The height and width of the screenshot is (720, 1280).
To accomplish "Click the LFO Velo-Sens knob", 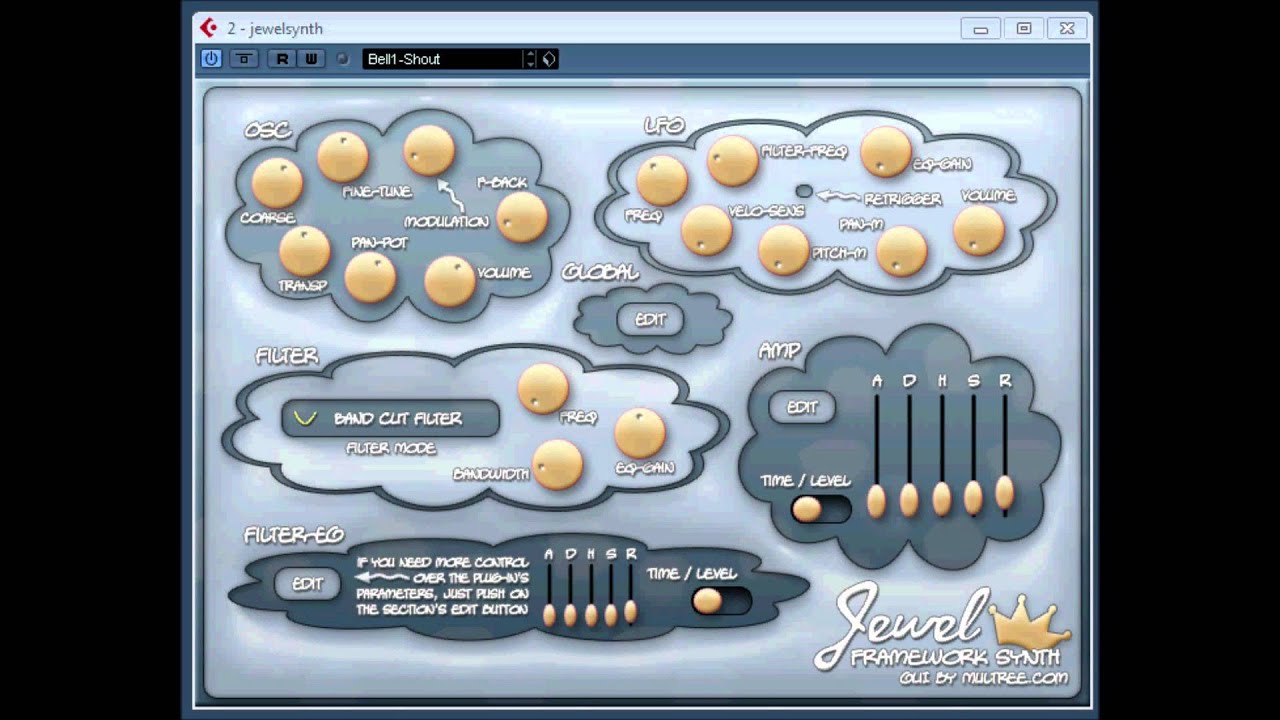I will point(706,230).
